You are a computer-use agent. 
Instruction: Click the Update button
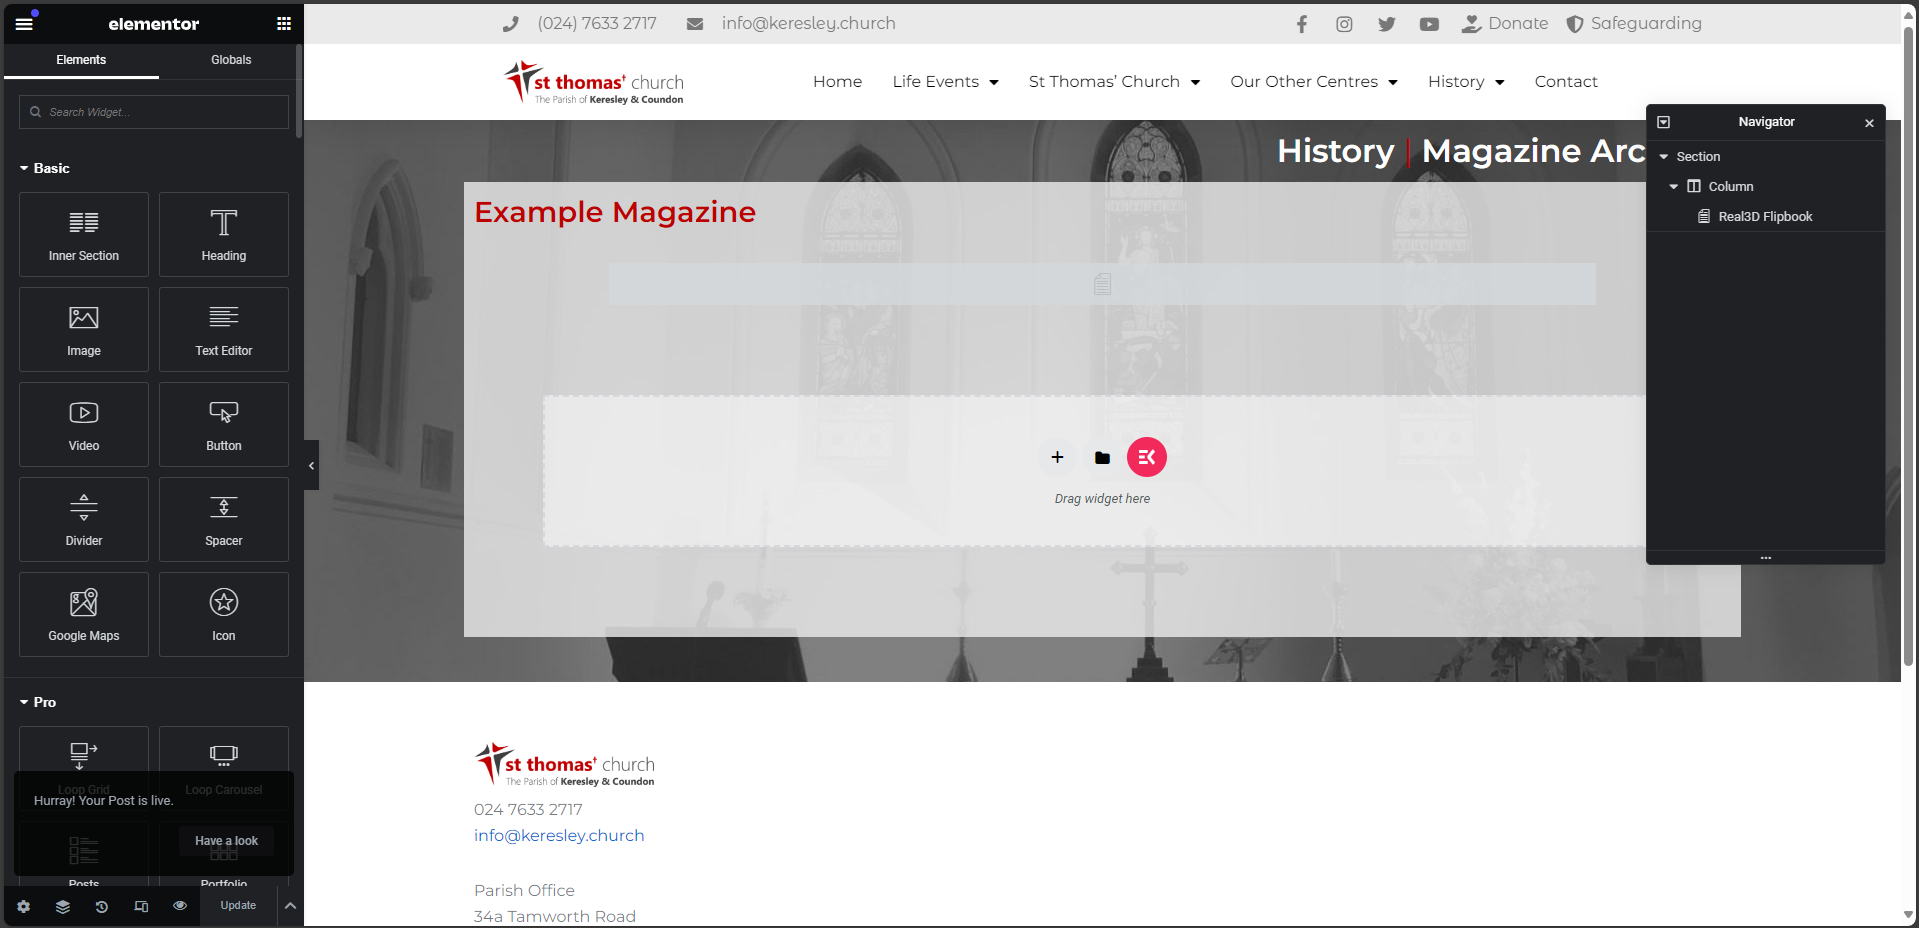coord(238,906)
